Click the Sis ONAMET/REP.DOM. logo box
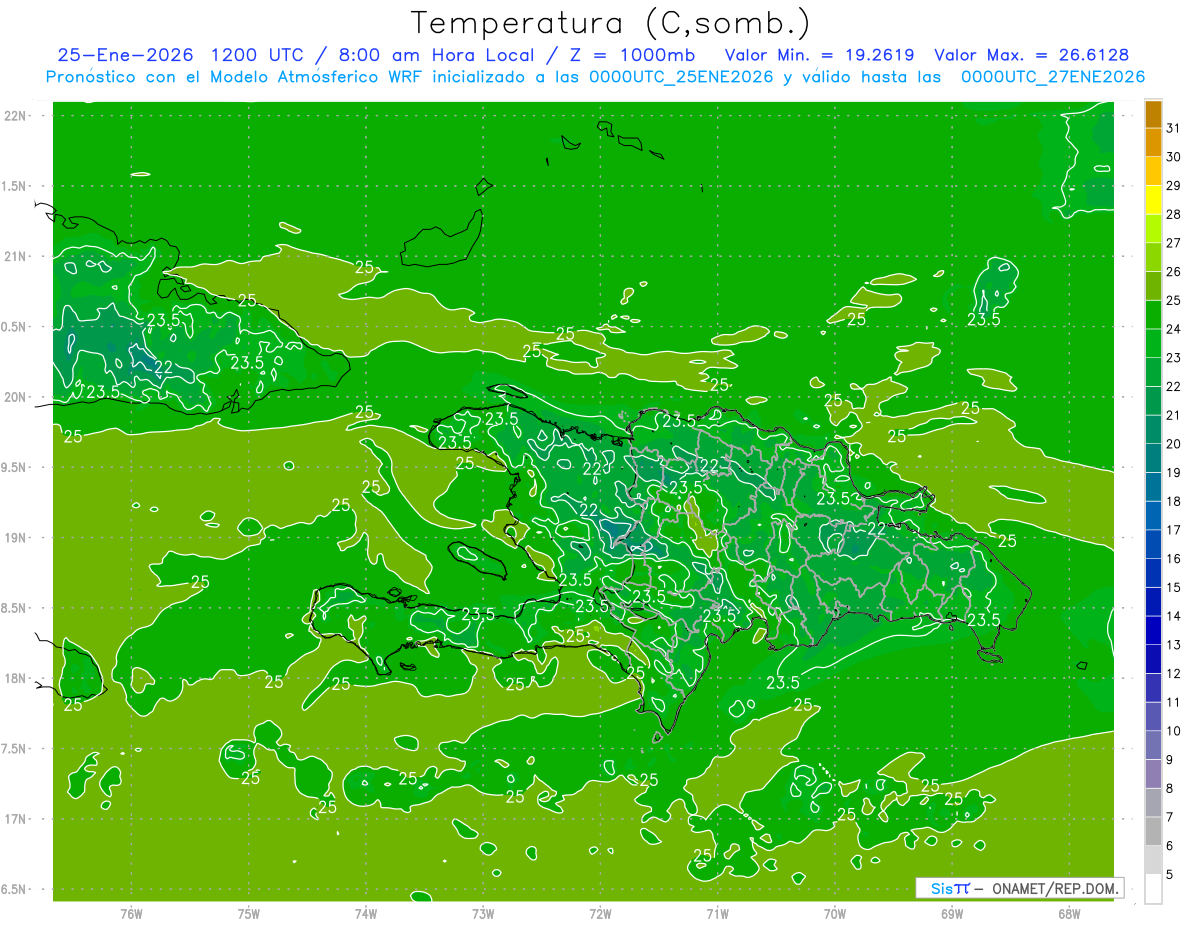Screen dimensions: 1200x927 (x=1019, y=888)
